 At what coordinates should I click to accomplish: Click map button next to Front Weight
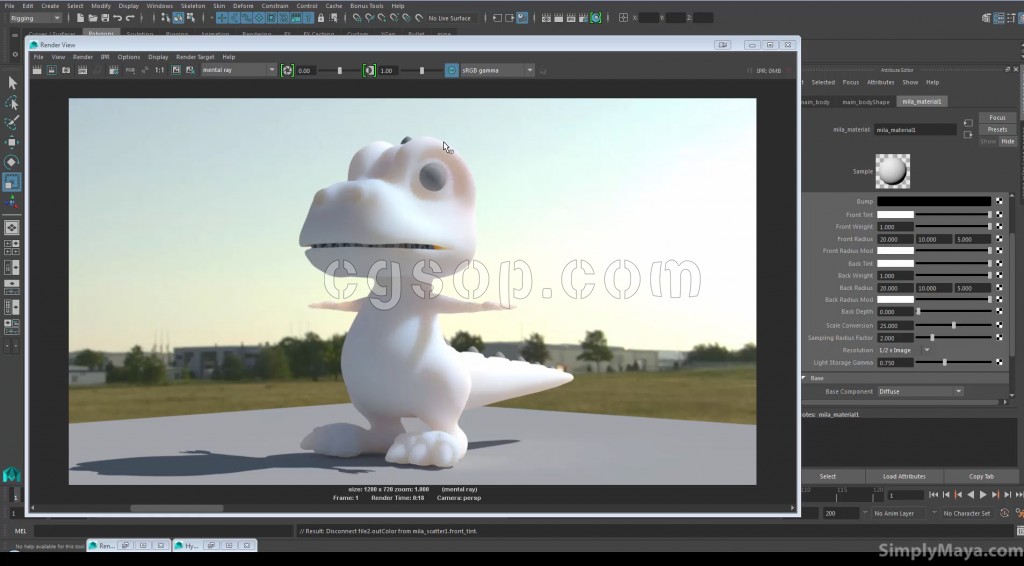click(x=999, y=227)
